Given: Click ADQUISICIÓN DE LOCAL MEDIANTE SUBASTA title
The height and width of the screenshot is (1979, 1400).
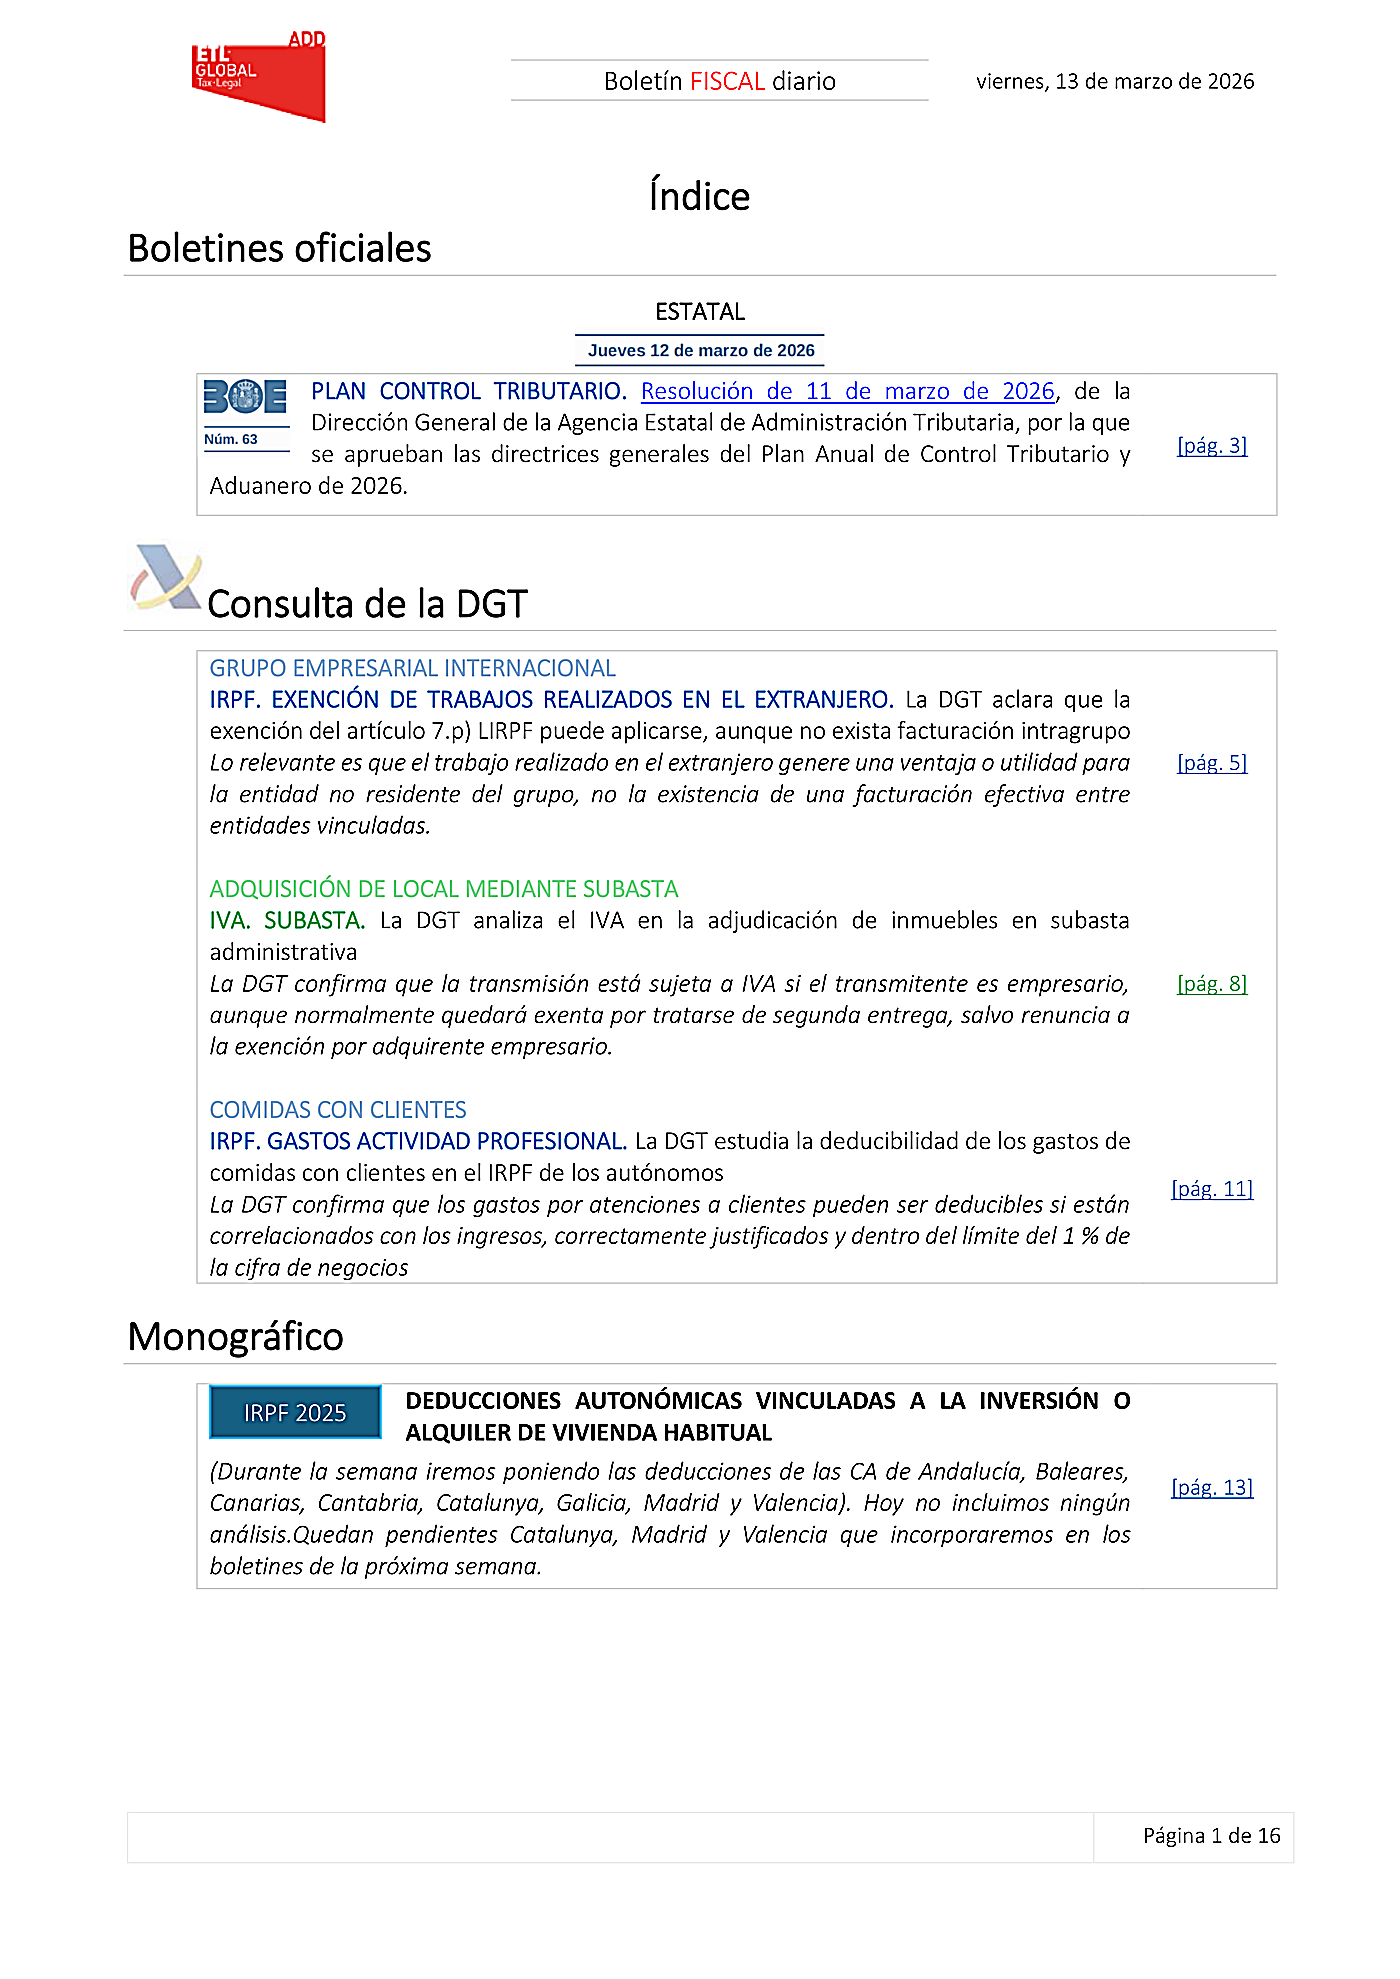Looking at the screenshot, I should pos(444,889).
